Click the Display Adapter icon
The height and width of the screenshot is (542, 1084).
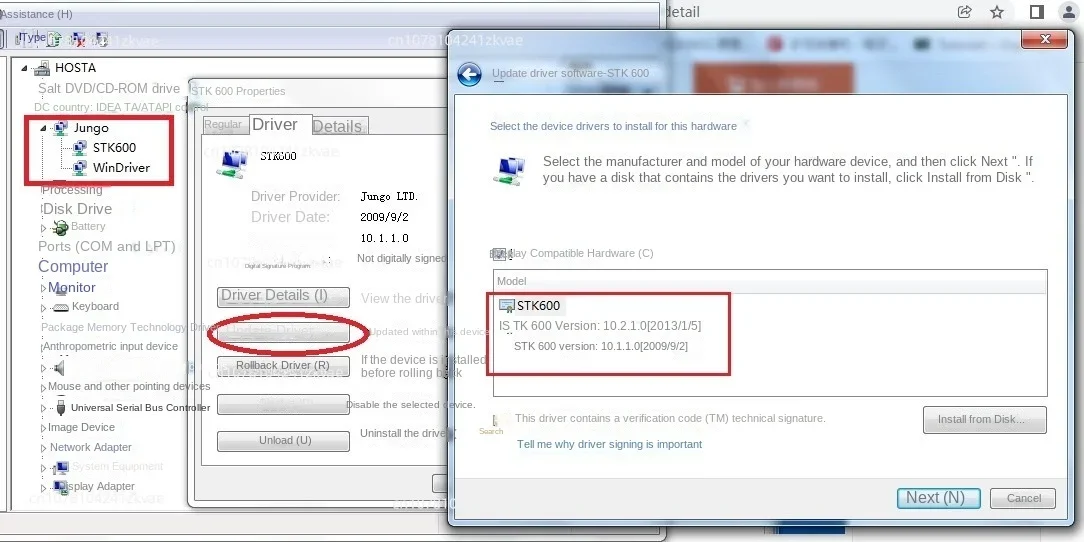[x=59, y=487]
